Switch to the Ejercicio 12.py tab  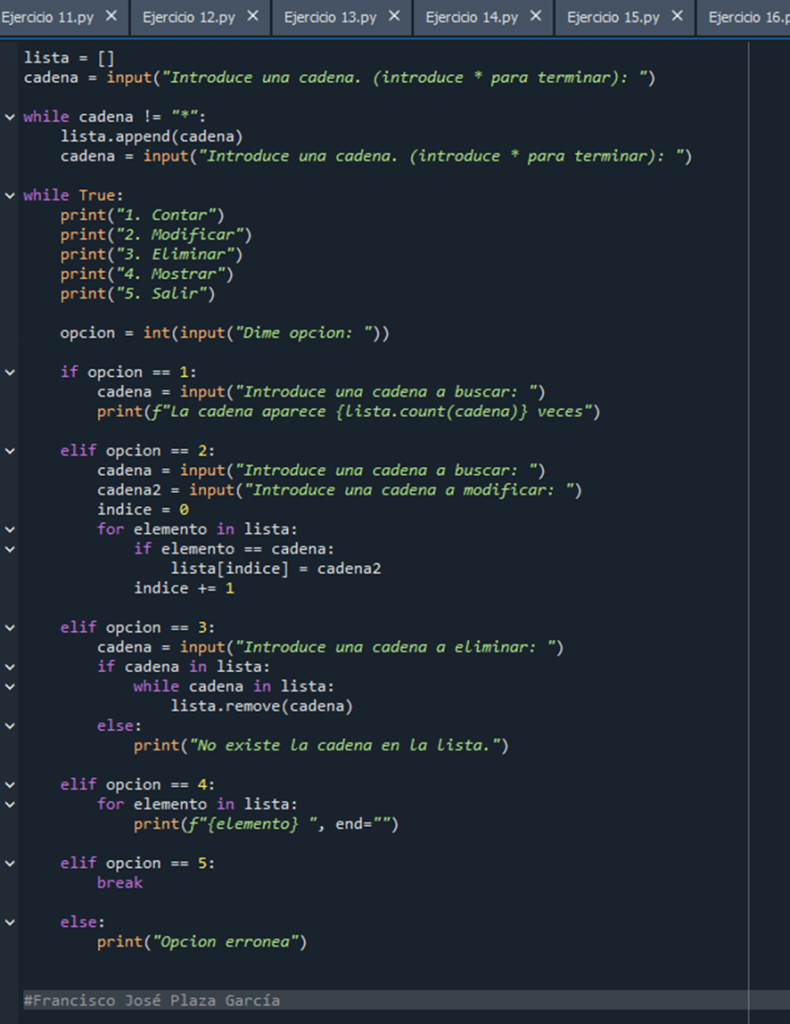coord(189,17)
